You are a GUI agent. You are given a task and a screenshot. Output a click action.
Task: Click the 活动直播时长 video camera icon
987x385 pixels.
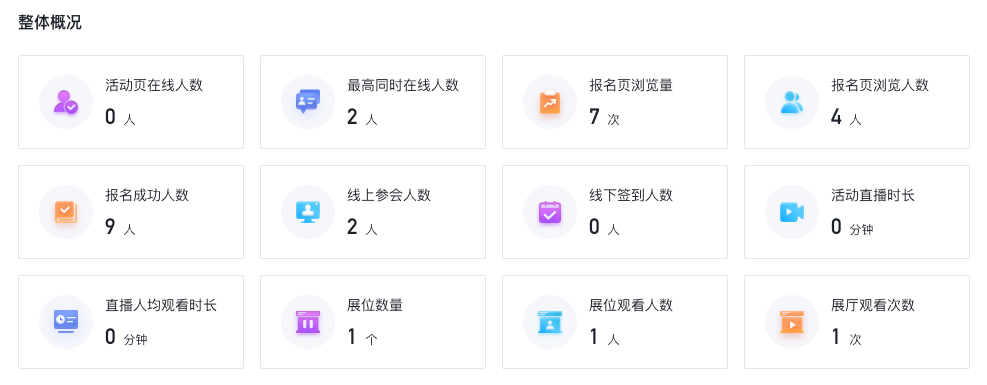792,212
